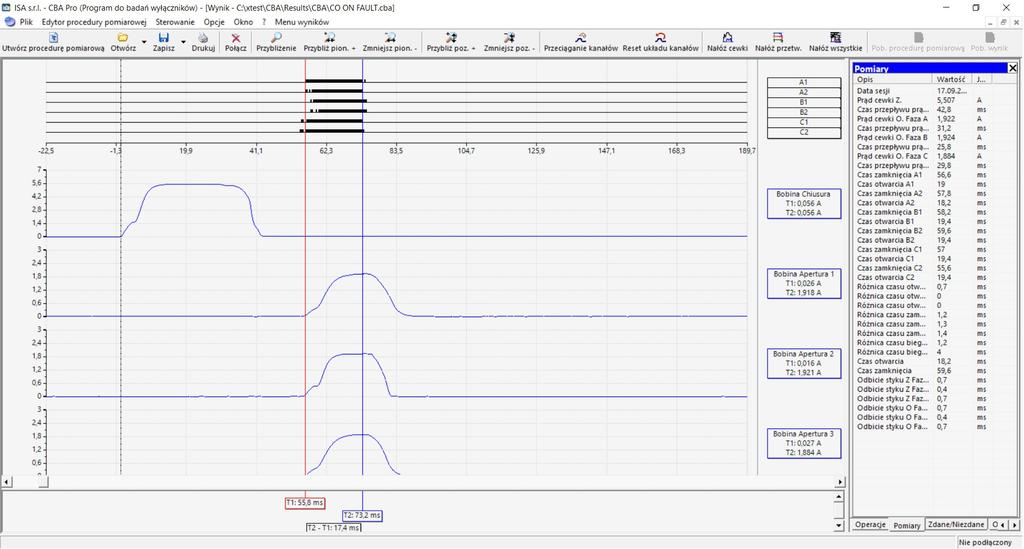Open the Okno menu

(243, 22)
